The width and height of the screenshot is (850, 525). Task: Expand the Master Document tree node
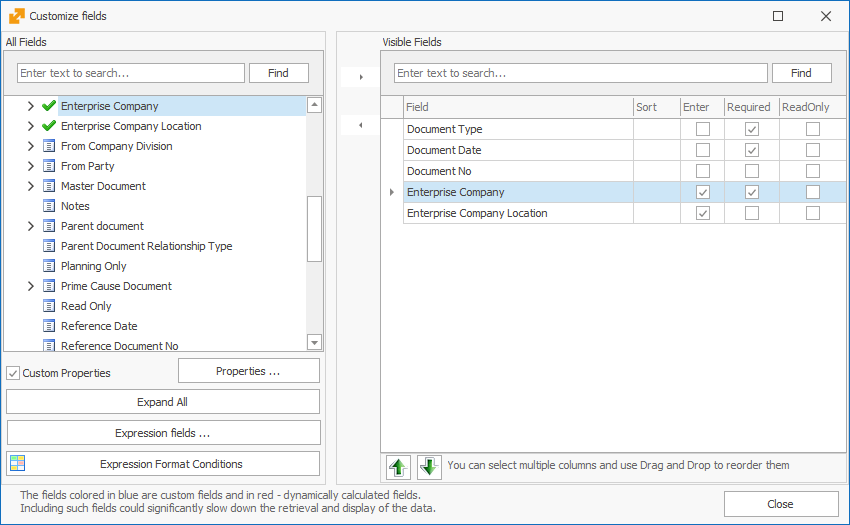point(31,186)
